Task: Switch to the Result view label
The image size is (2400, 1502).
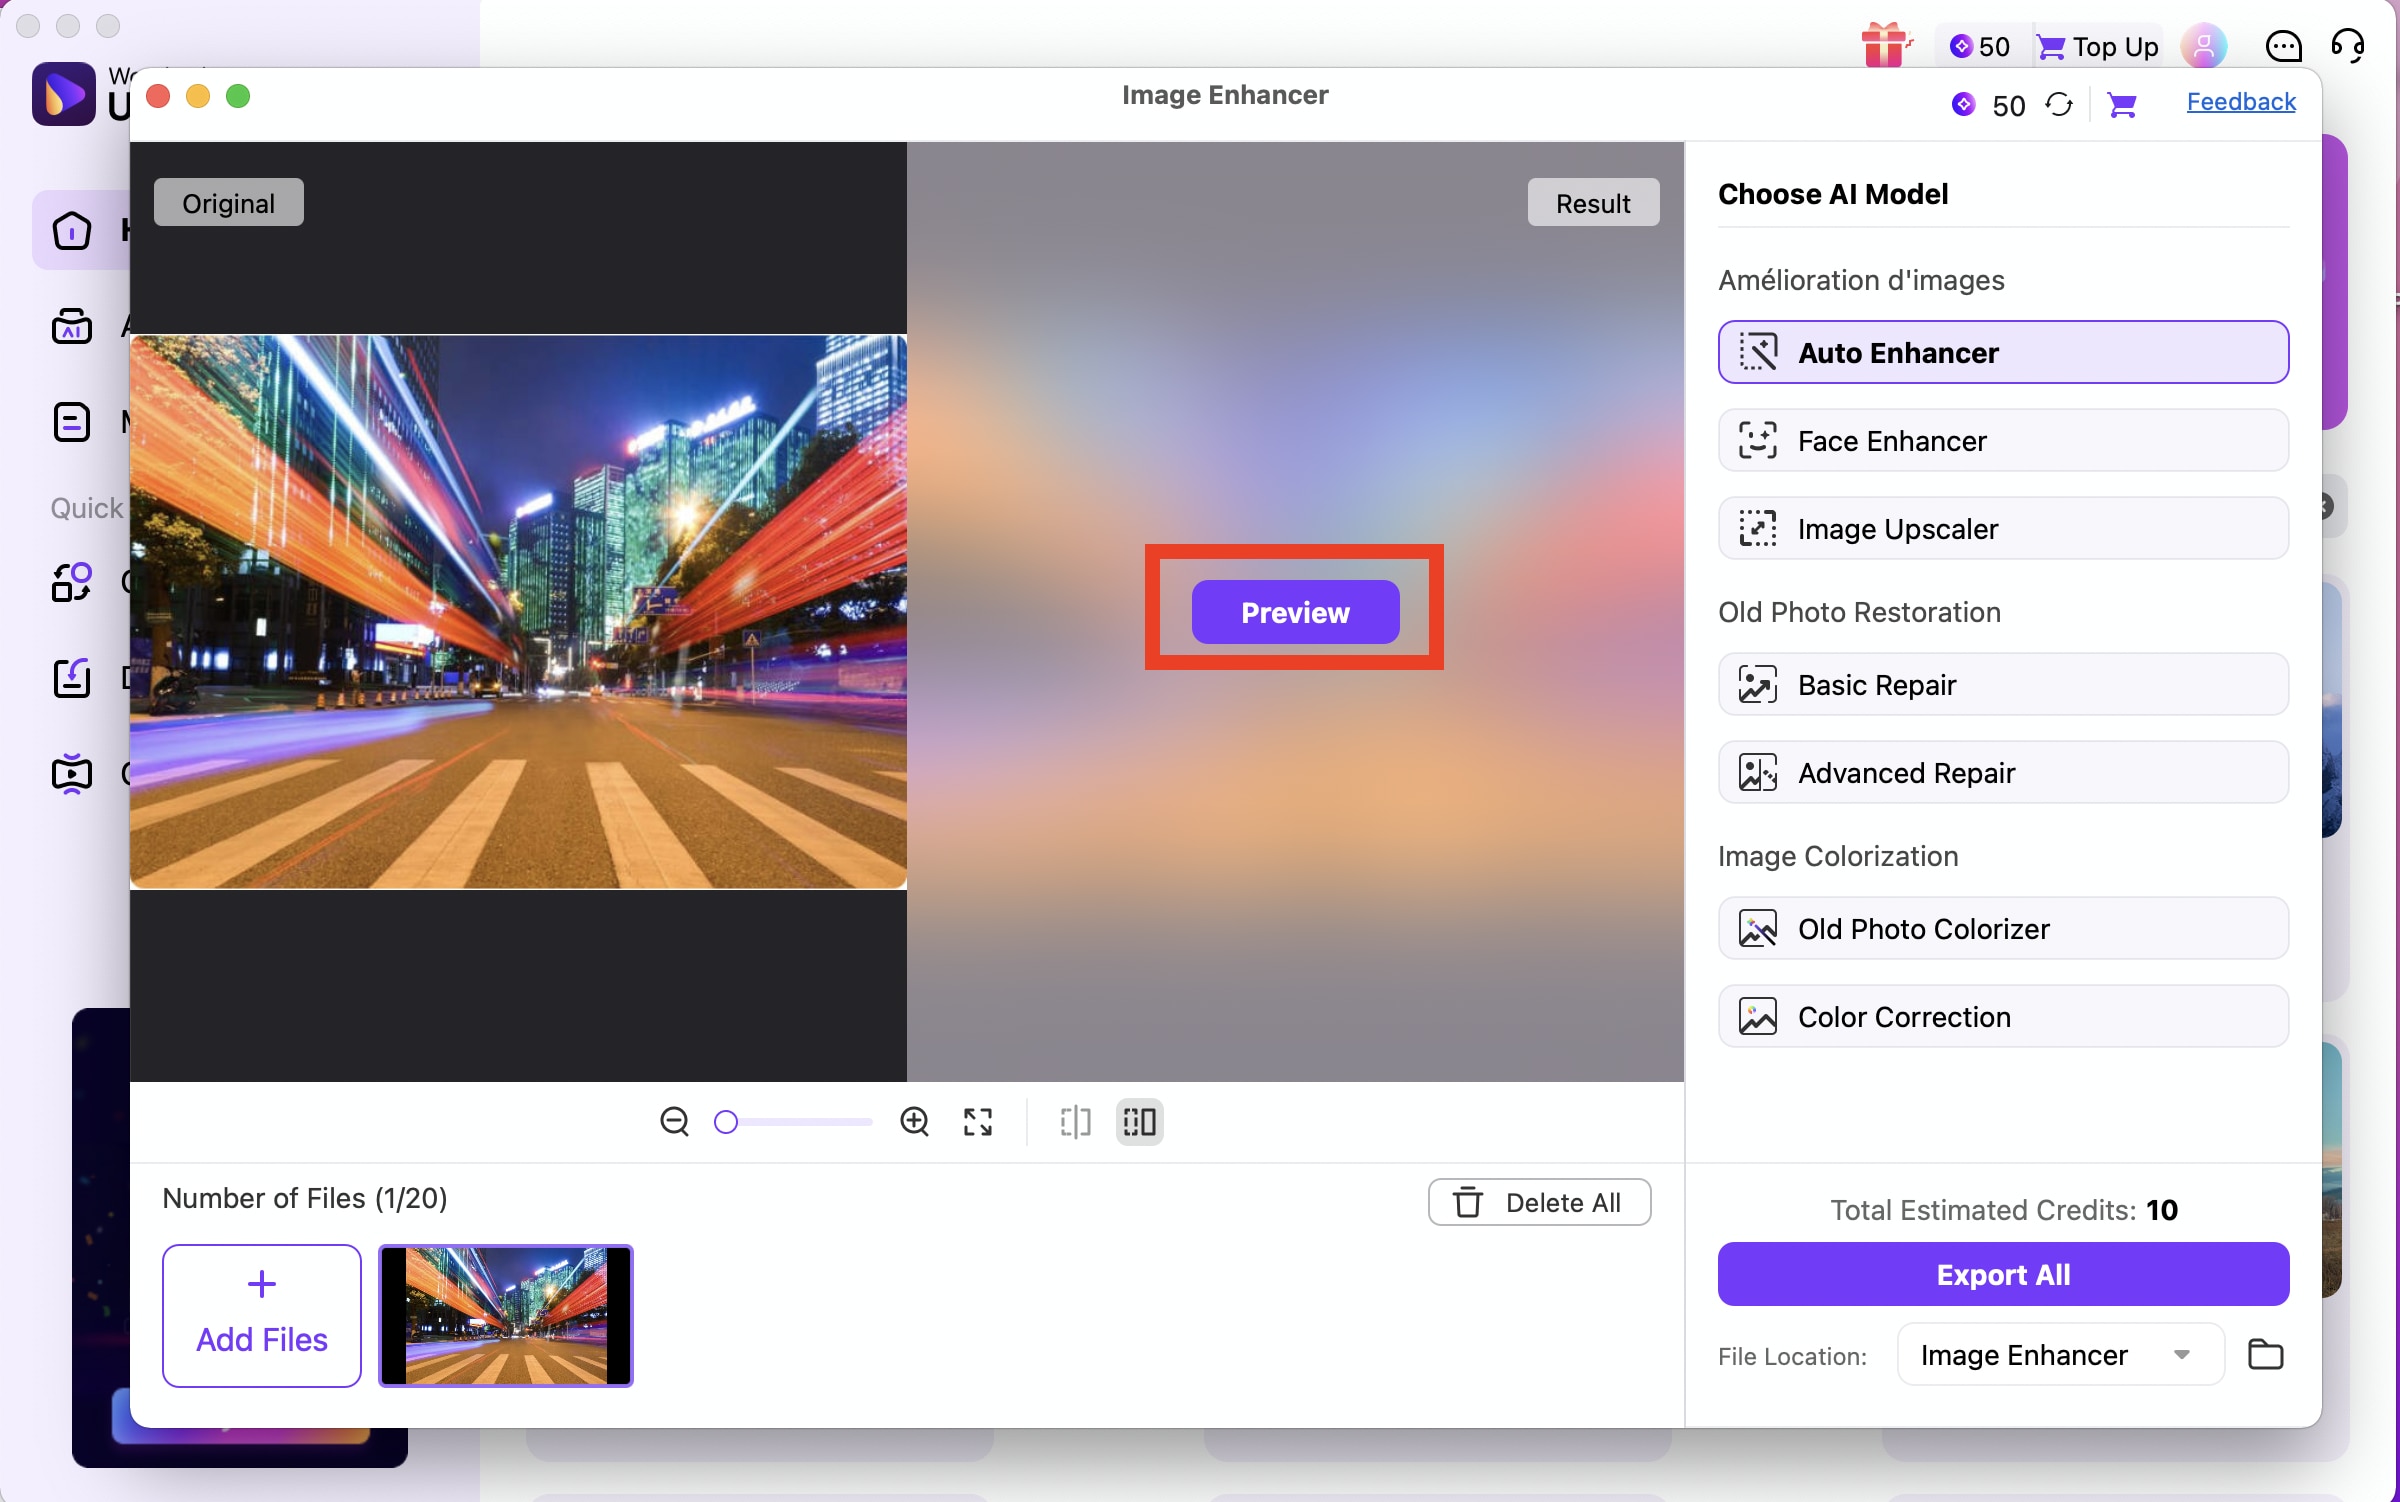Action: [x=1593, y=202]
